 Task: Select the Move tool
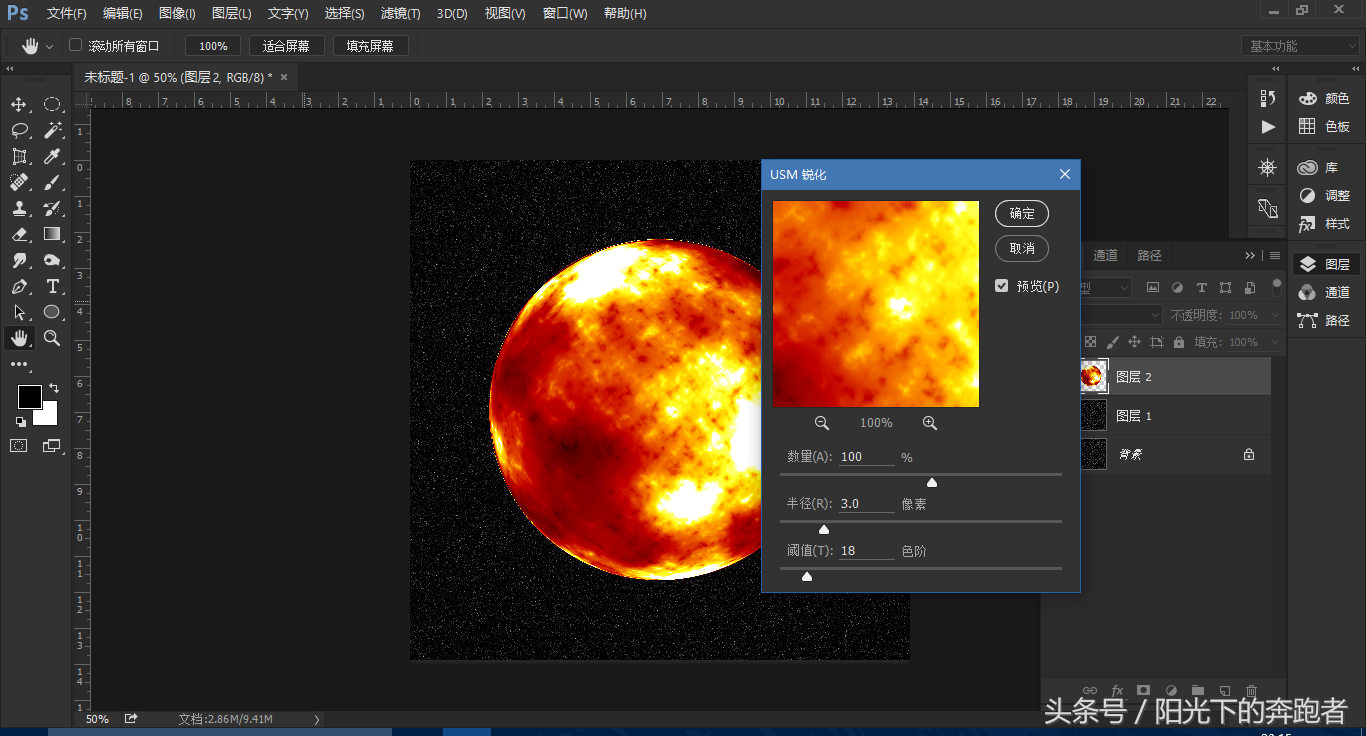coord(19,105)
